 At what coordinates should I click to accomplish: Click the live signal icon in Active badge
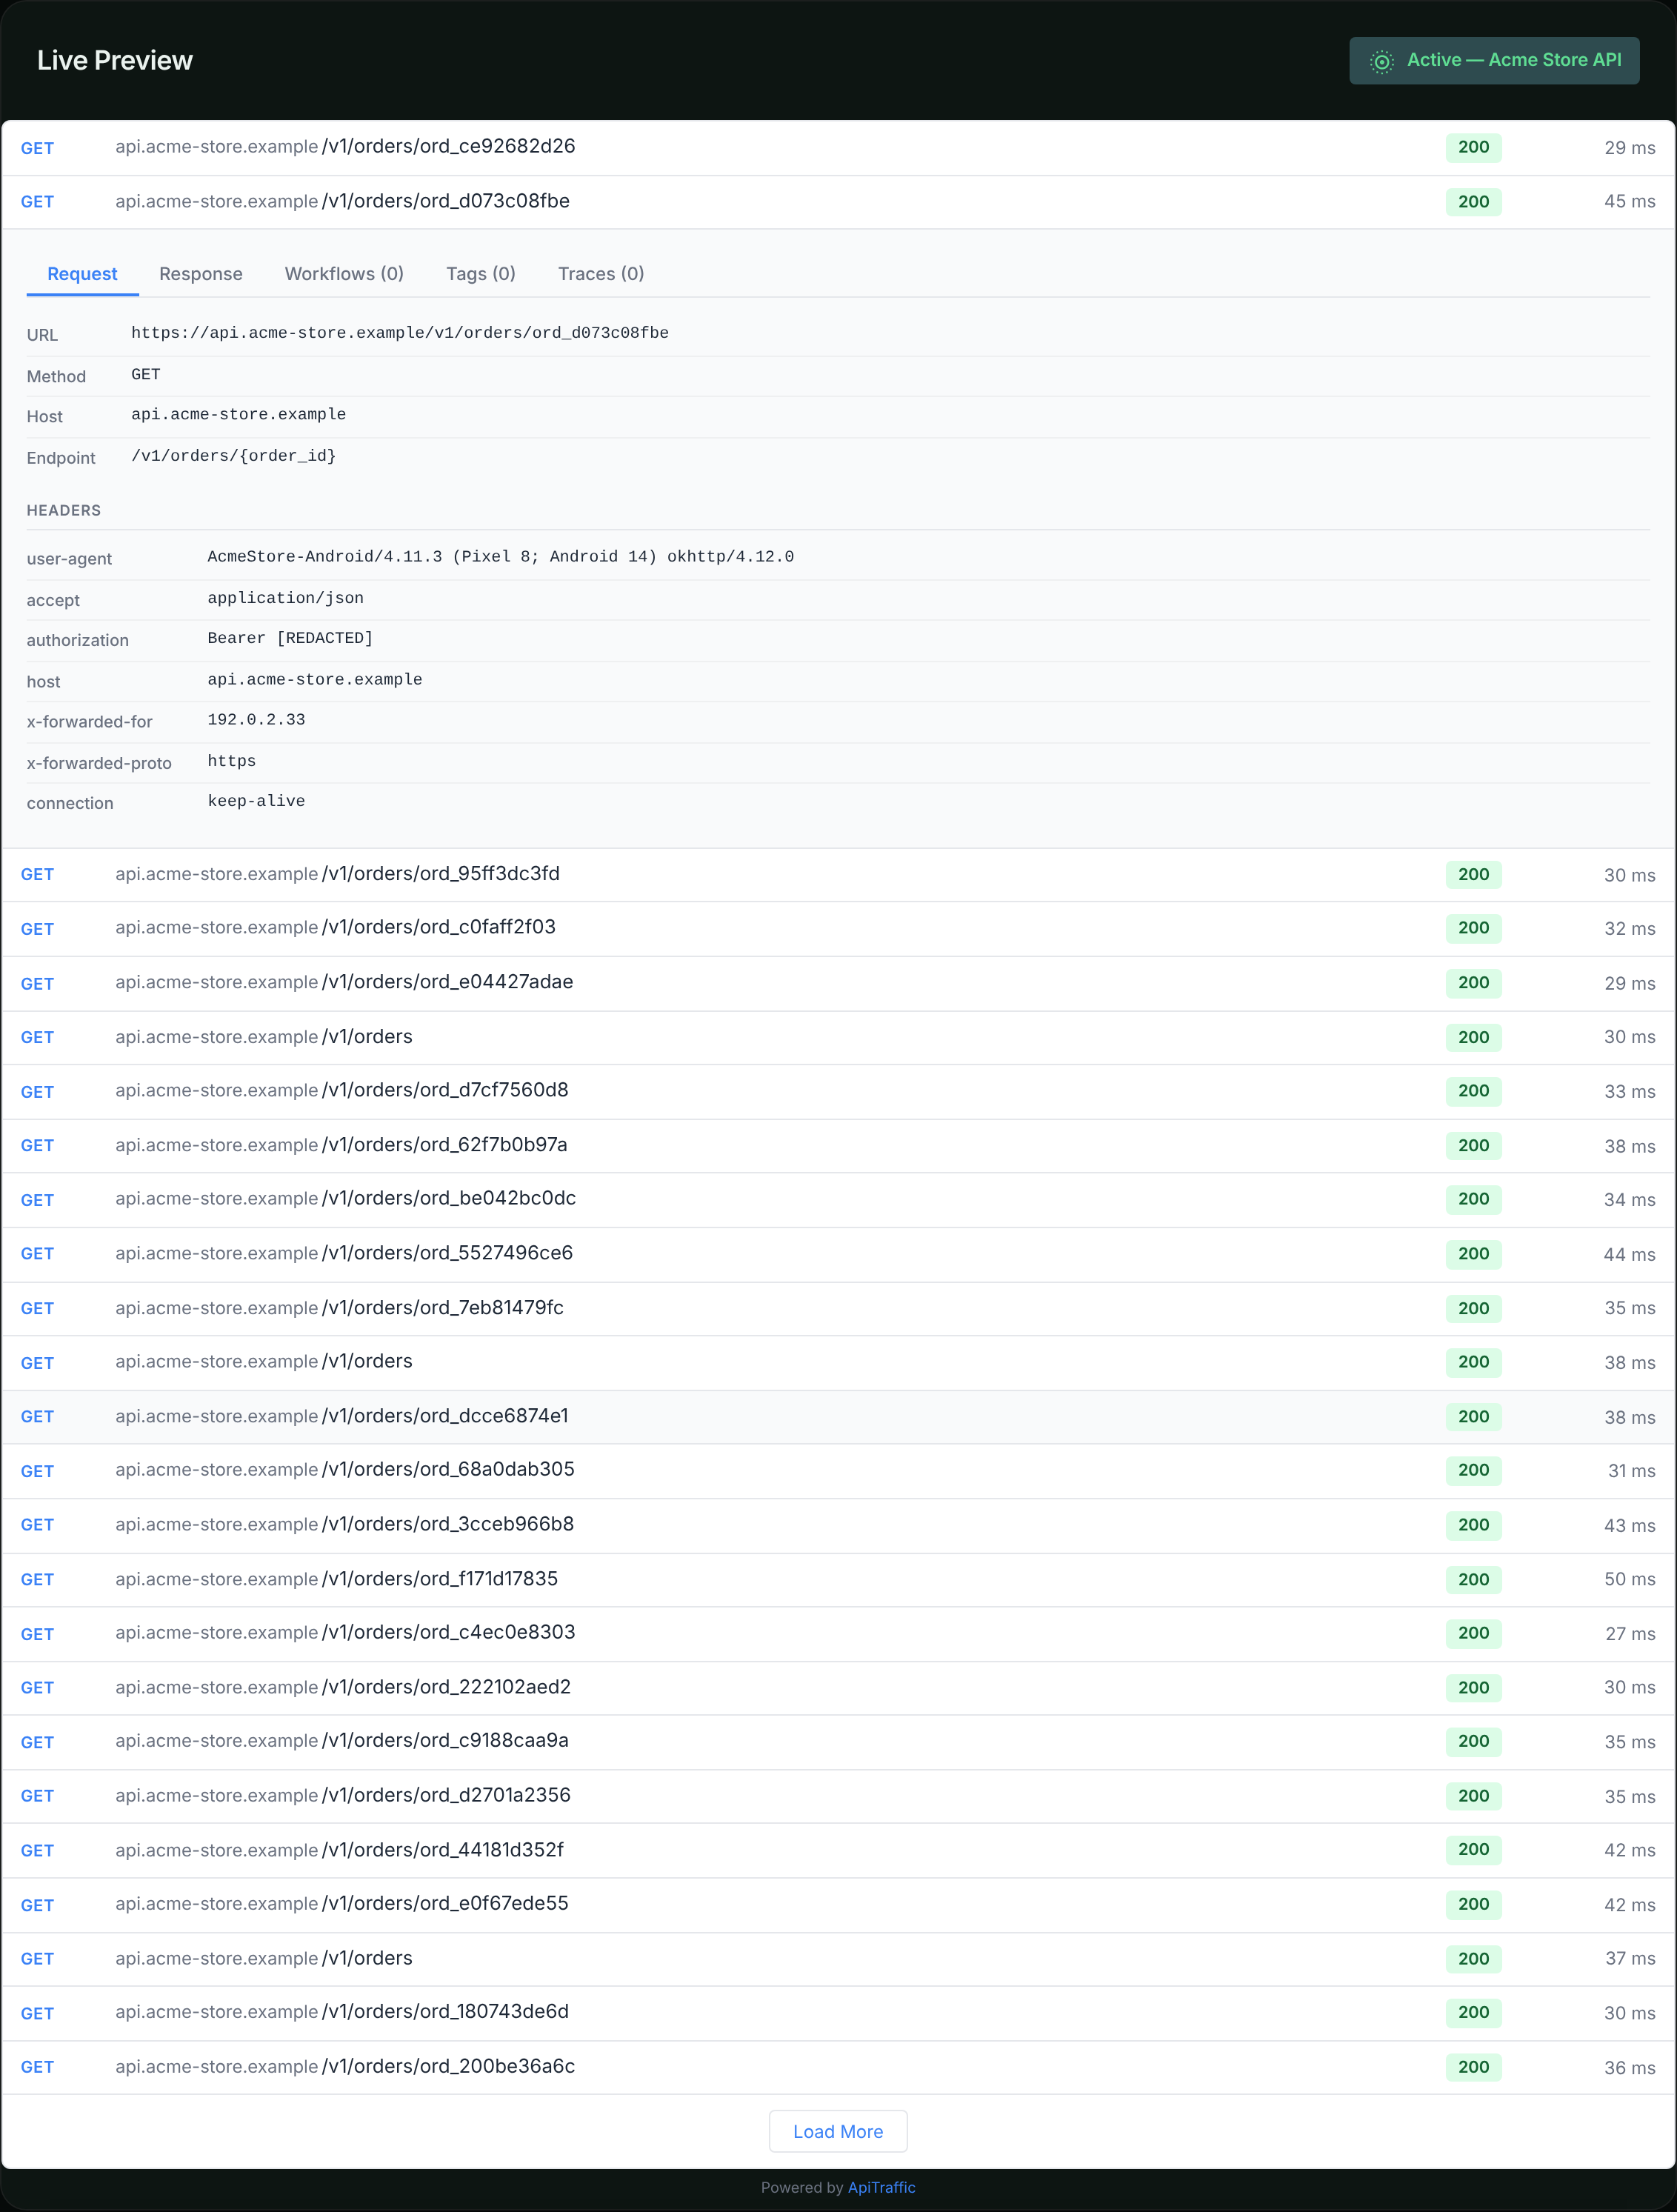pos(1381,61)
